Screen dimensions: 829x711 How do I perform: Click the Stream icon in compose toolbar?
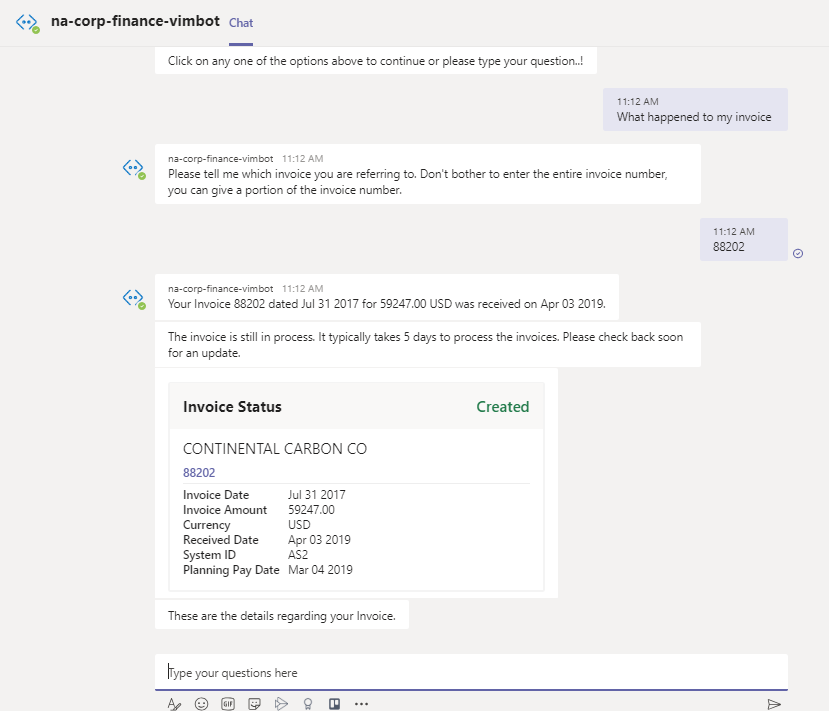point(281,704)
